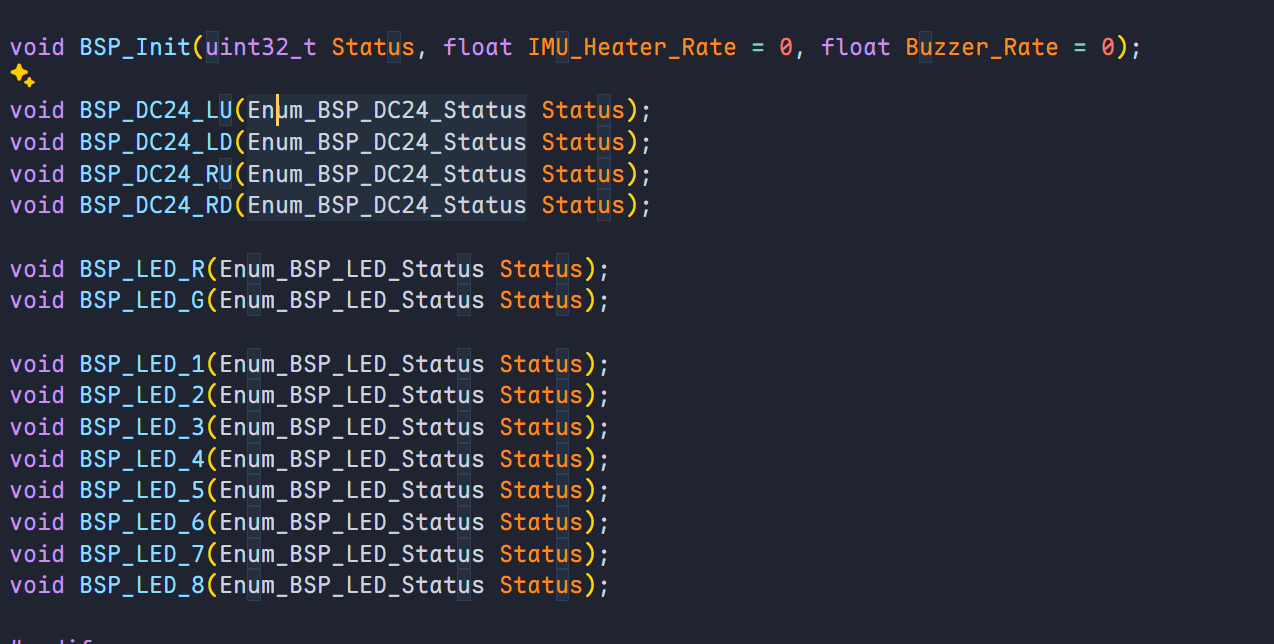Click the BSP_LED_8 function name
The height and width of the screenshot is (644, 1274).
[142, 586]
